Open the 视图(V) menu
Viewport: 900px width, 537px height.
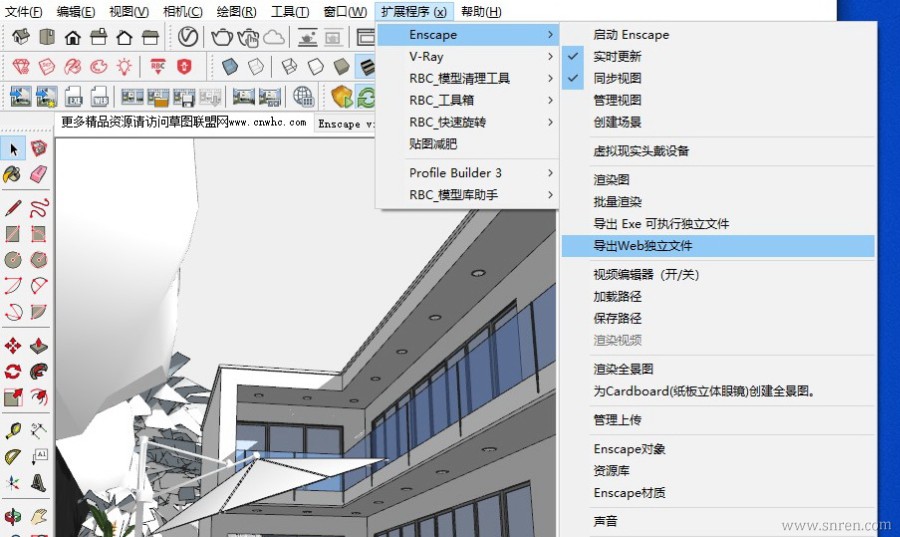point(129,11)
